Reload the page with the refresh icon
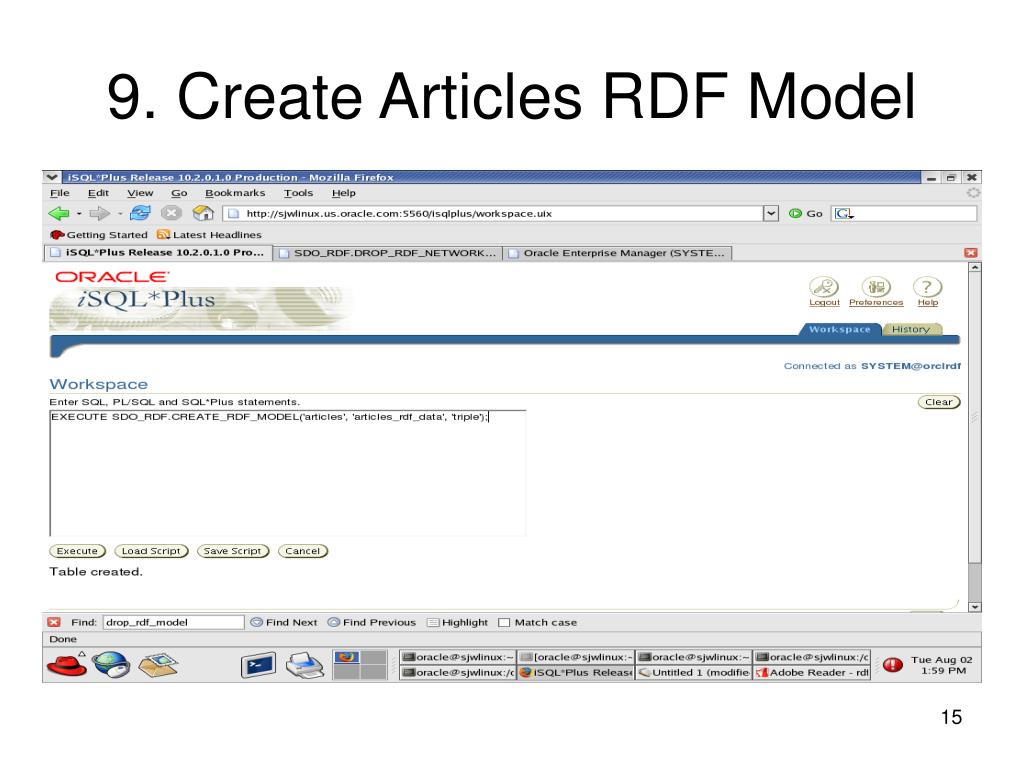Viewport: 1024px width, 768px height. click(x=140, y=213)
